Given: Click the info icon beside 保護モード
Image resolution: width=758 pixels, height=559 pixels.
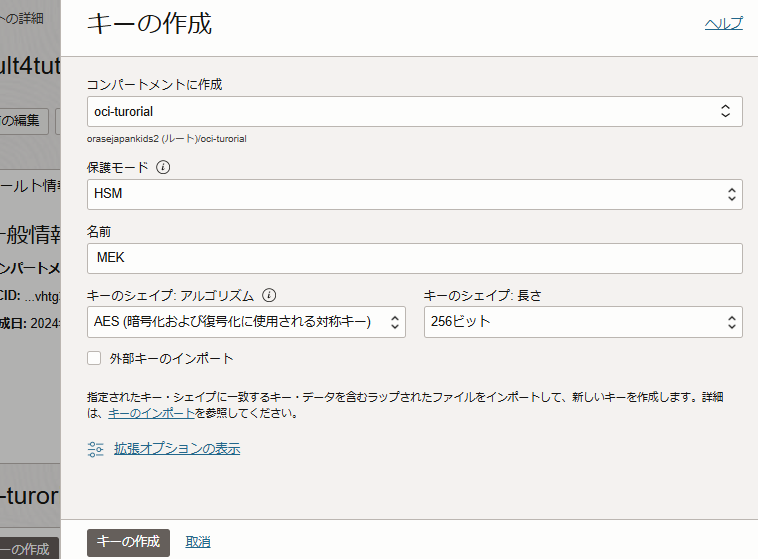Looking at the screenshot, I should 164,167.
